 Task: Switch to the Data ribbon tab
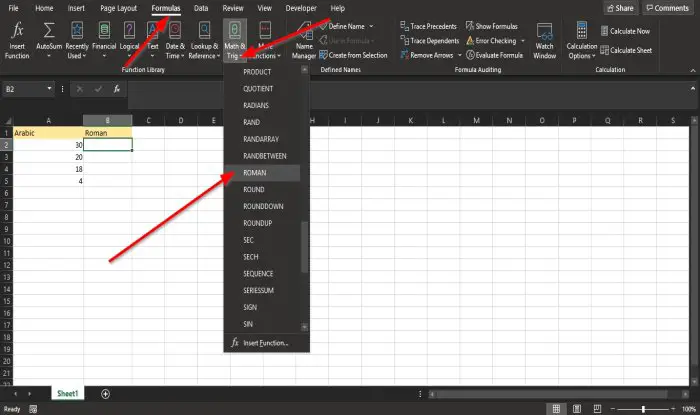click(x=201, y=8)
